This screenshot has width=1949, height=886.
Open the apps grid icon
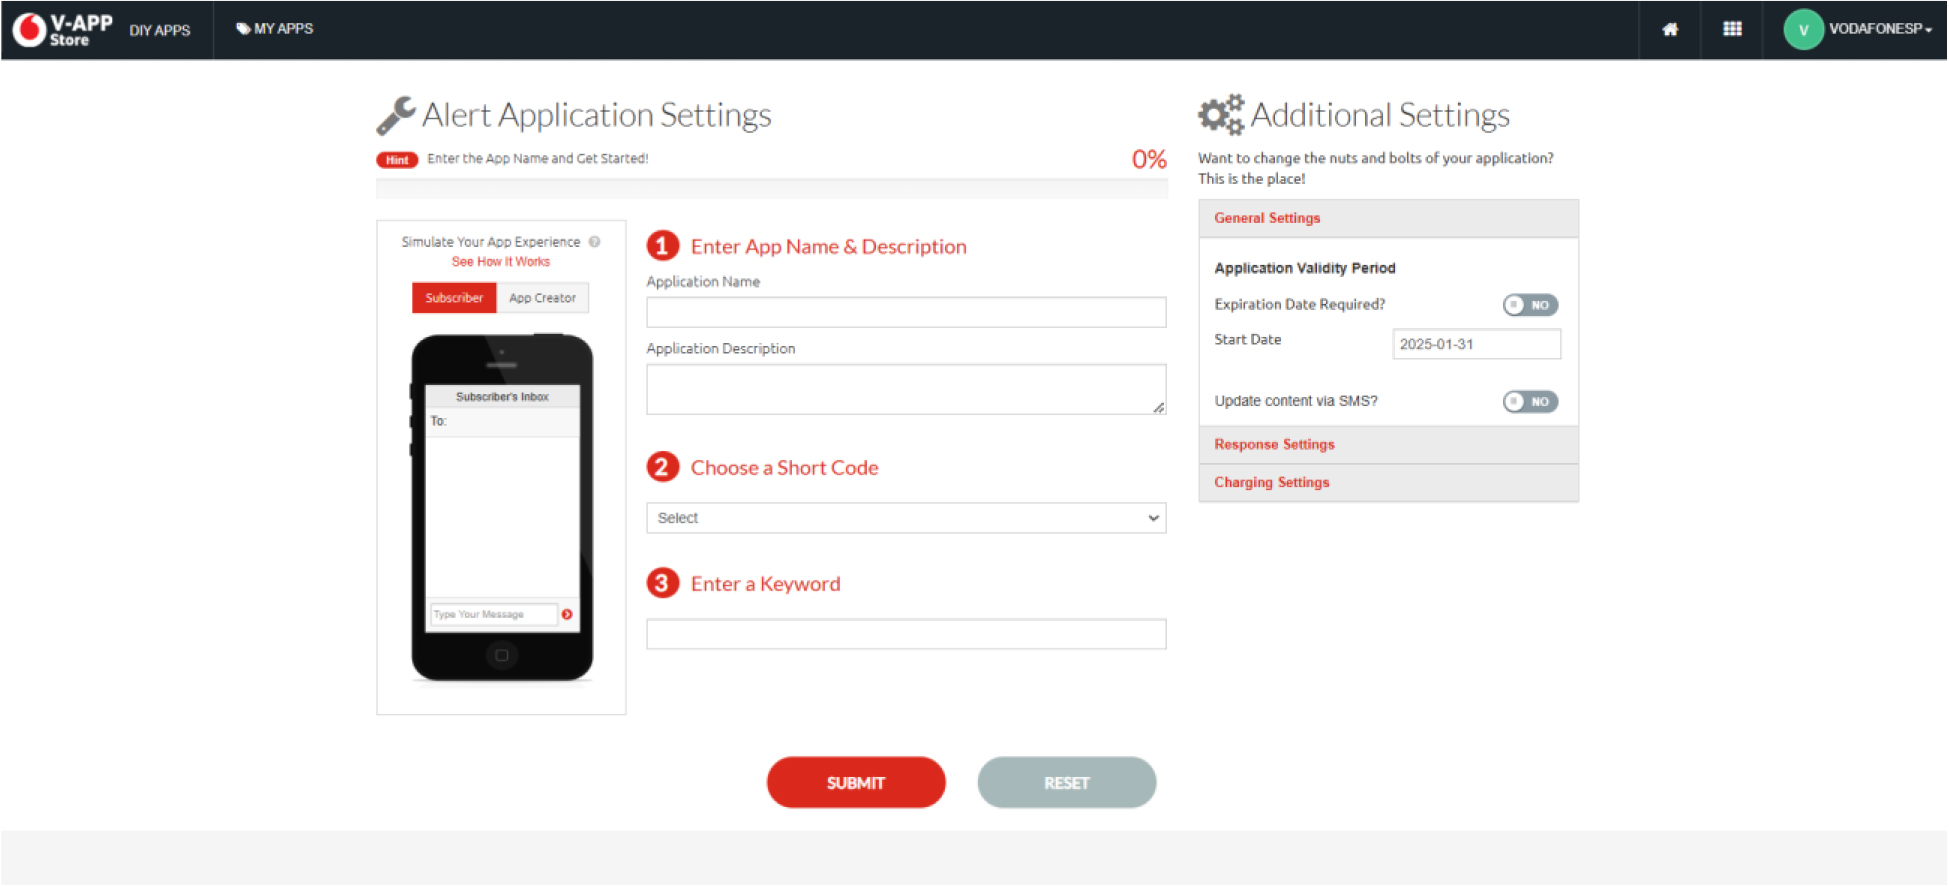(x=1732, y=29)
